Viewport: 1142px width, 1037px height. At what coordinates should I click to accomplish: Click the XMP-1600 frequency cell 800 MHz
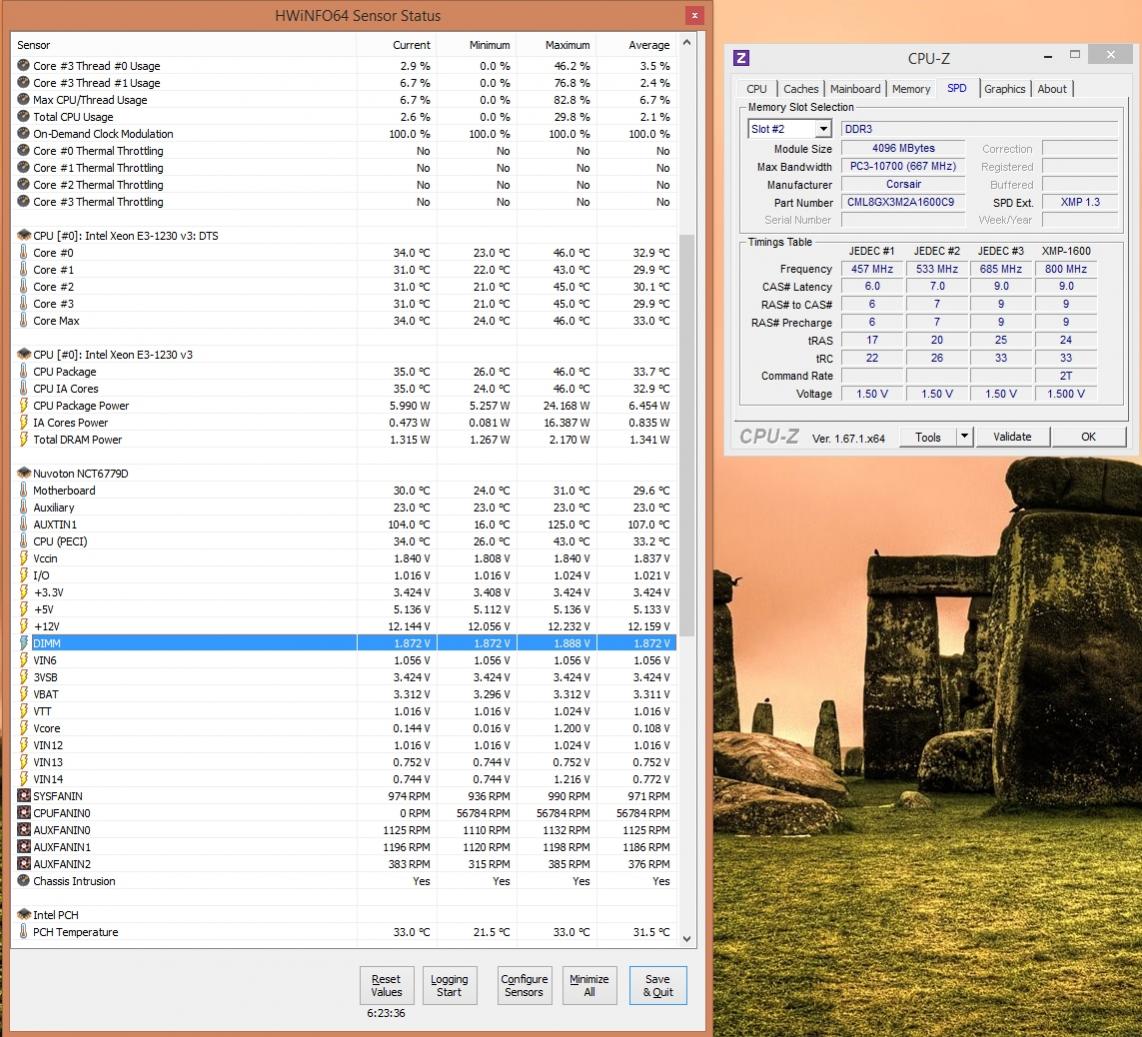[x=1066, y=269]
